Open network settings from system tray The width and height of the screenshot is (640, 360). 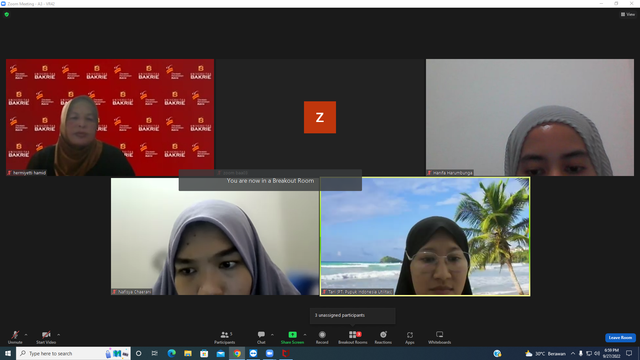[589, 353]
